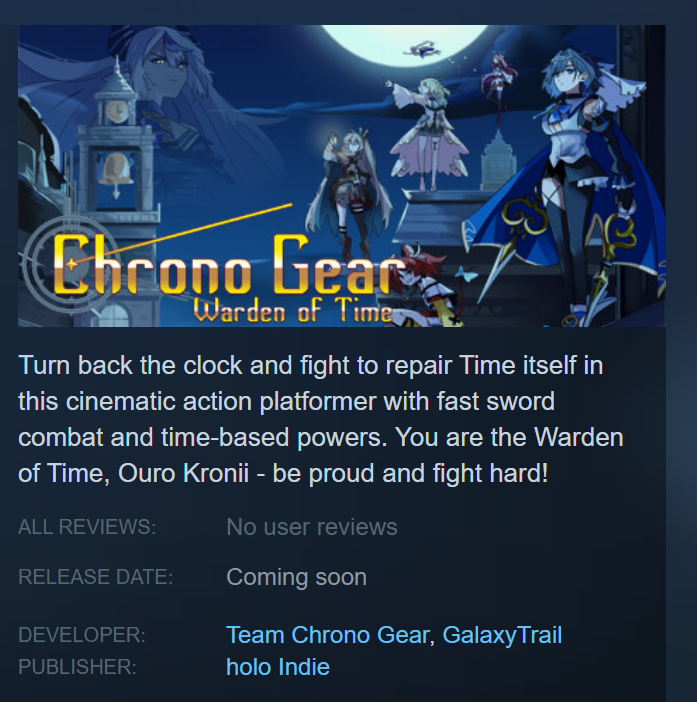This screenshot has width=697, height=702.
Task: Open the holo Indie publisher link
Action: tap(278, 667)
